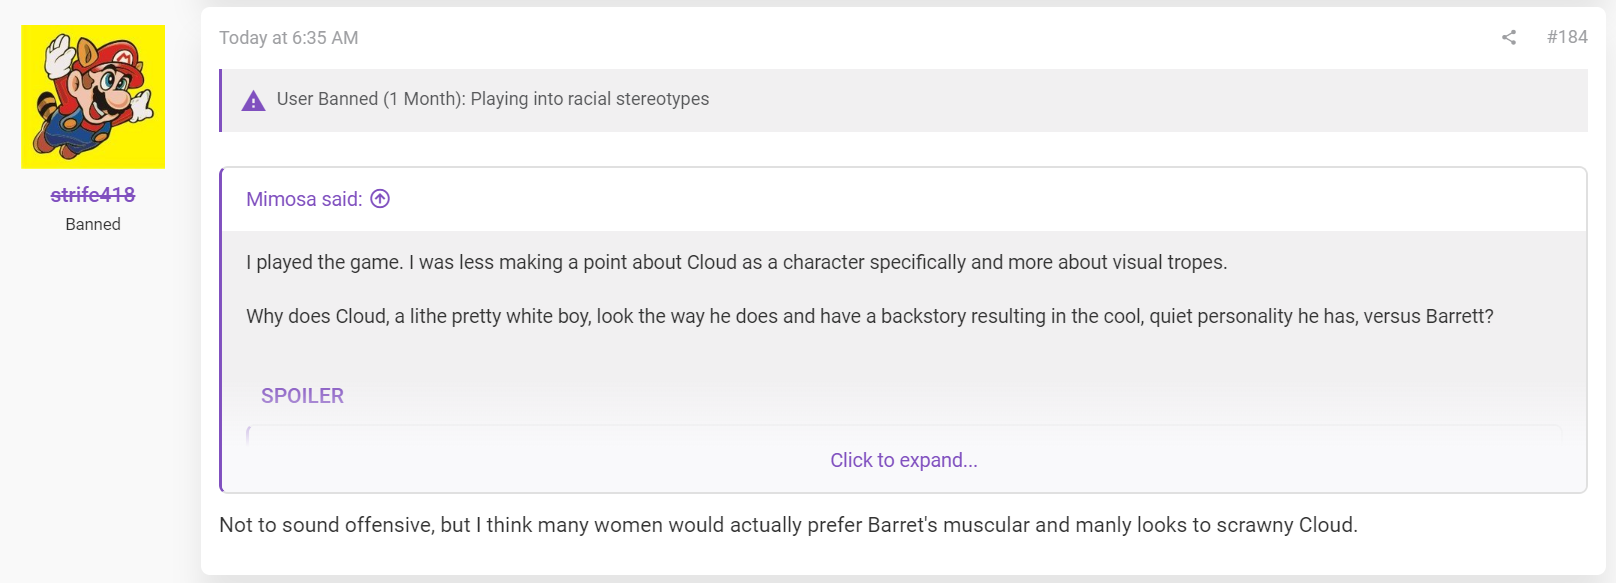Click the Banned user title under username
This screenshot has width=1616, height=583.
(93, 224)
